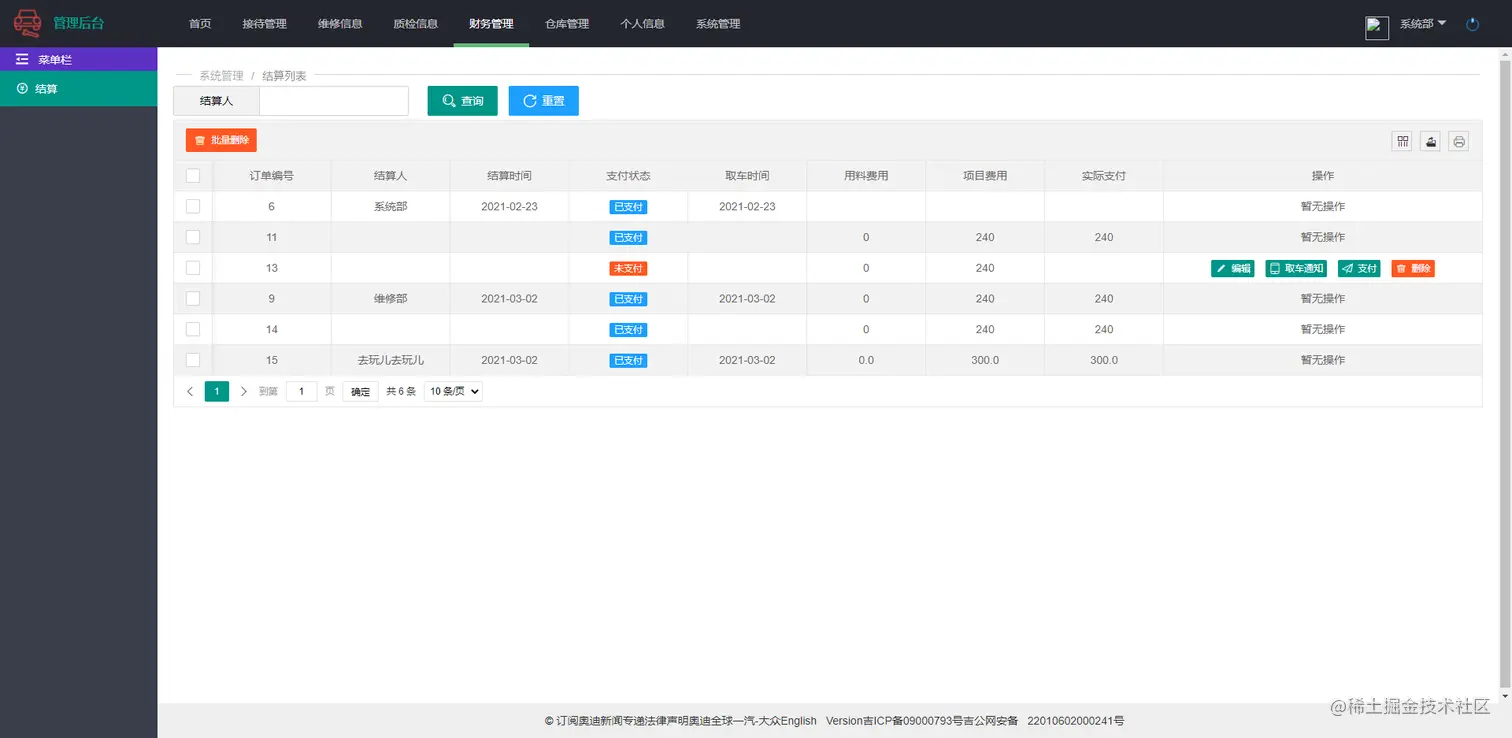Image resolution: width=1512 pixels, height=738 pixels.
Task: Select 结算 in the sidebar
Action: point(78,89)
